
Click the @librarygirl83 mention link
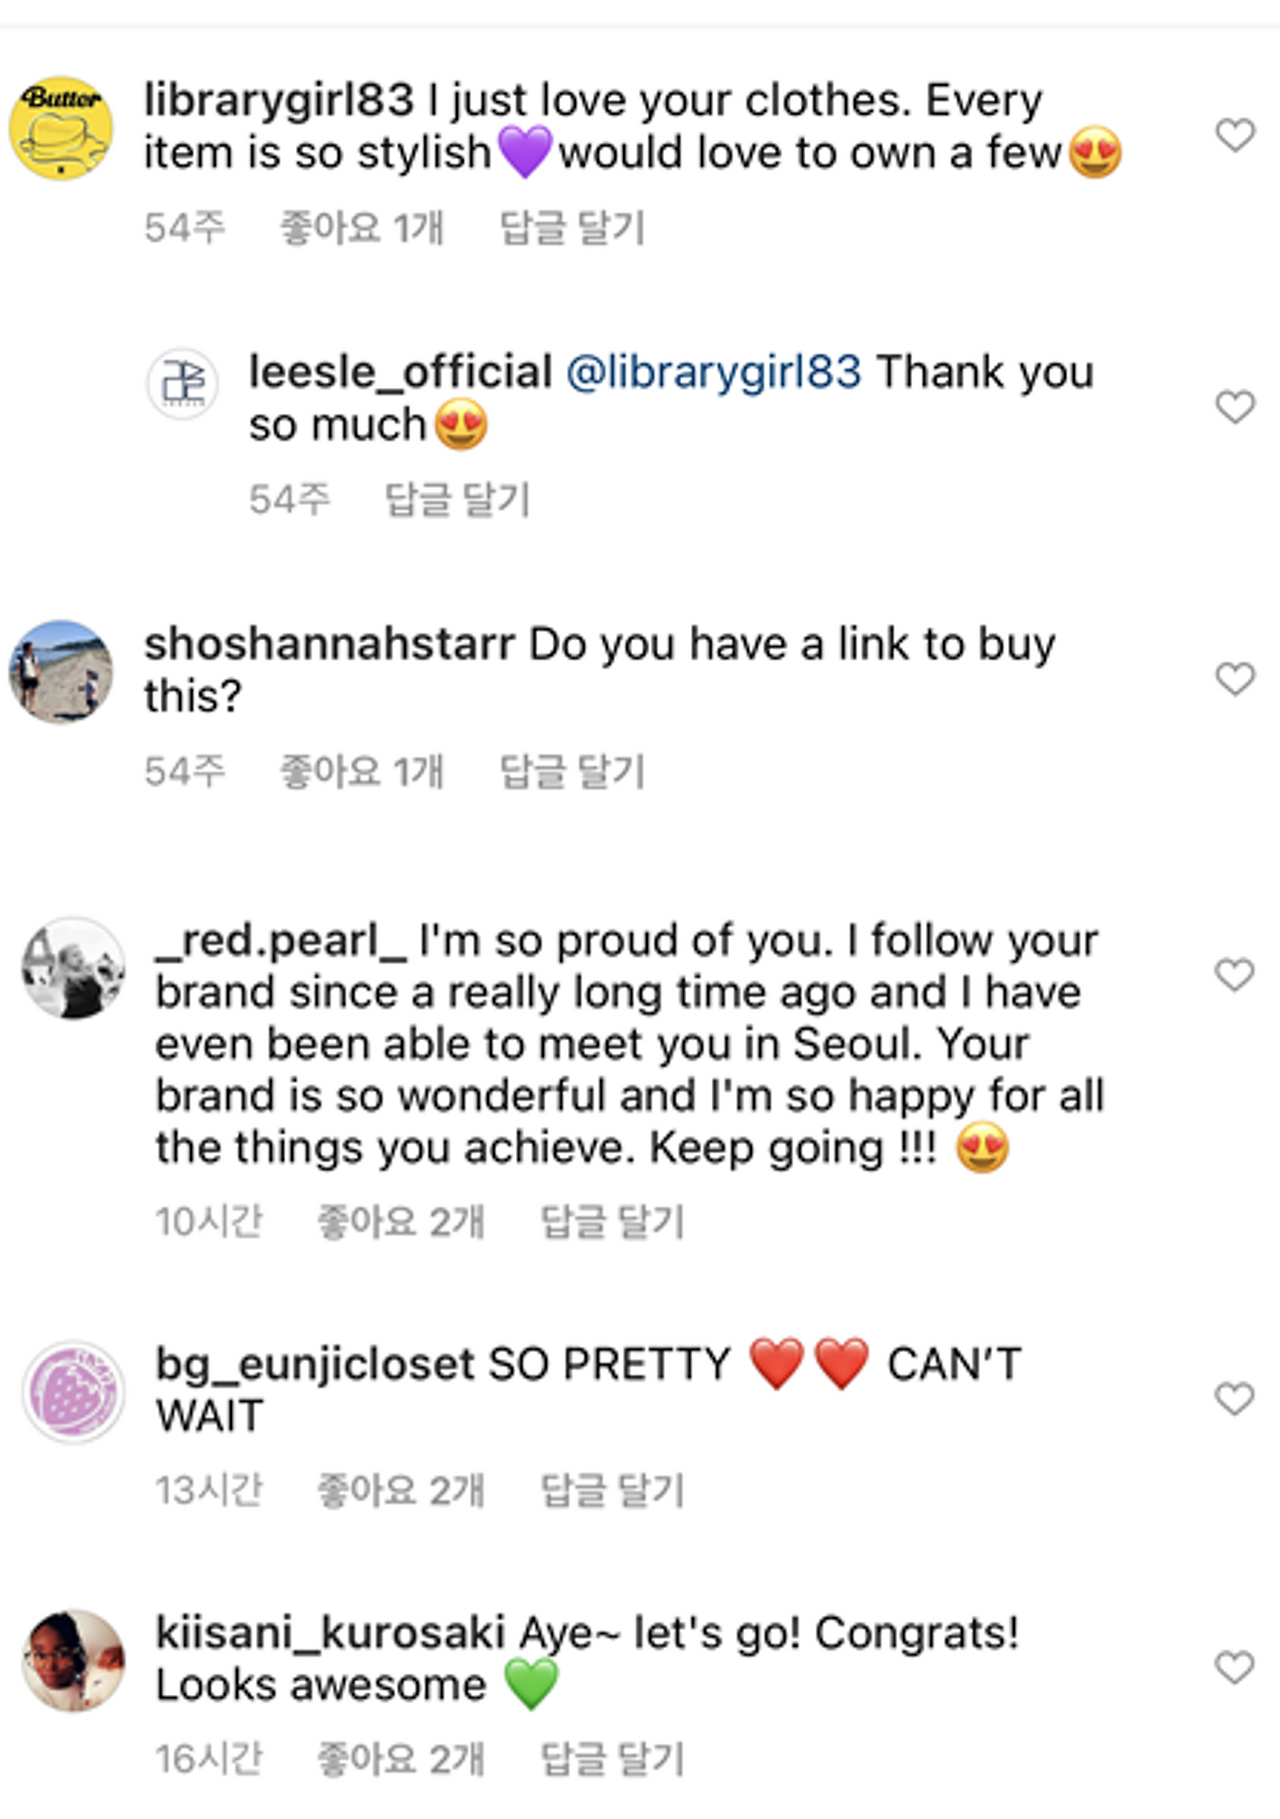714,372
